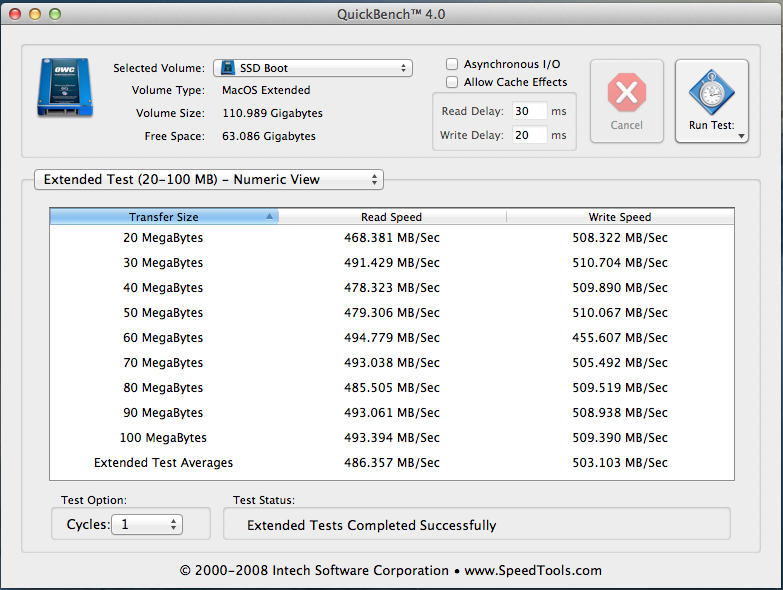Click read speed 491.429 MB/Sec
This screenshot has height=590, width=783.
[x=392, y=263]
